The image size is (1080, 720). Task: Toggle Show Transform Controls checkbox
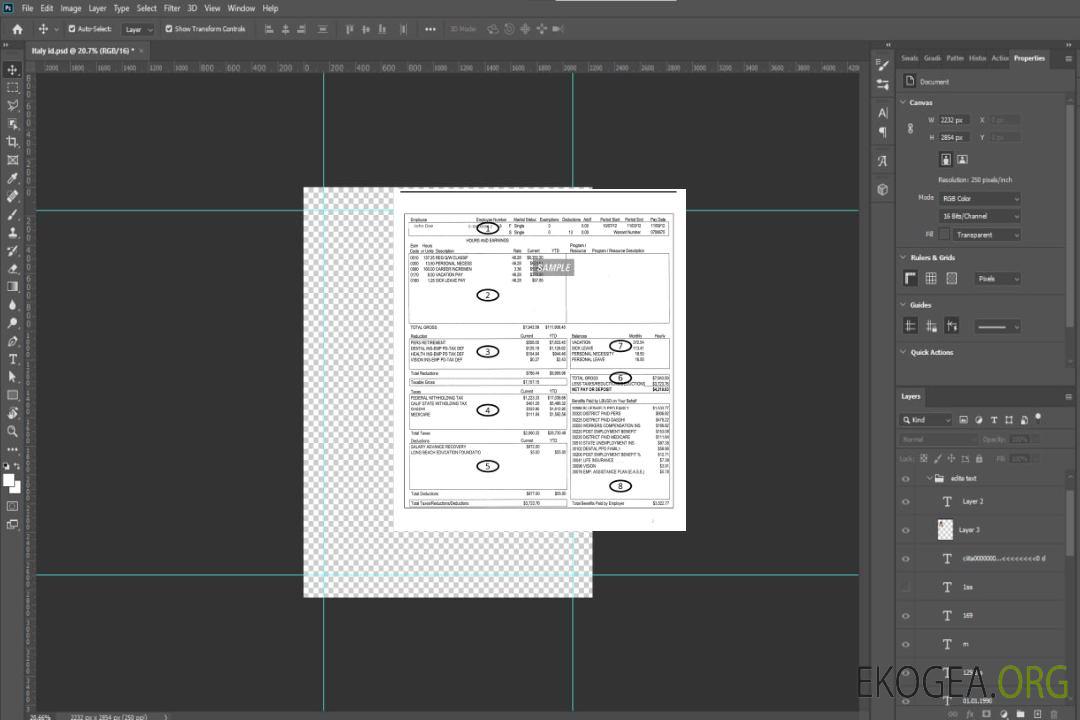169,29
